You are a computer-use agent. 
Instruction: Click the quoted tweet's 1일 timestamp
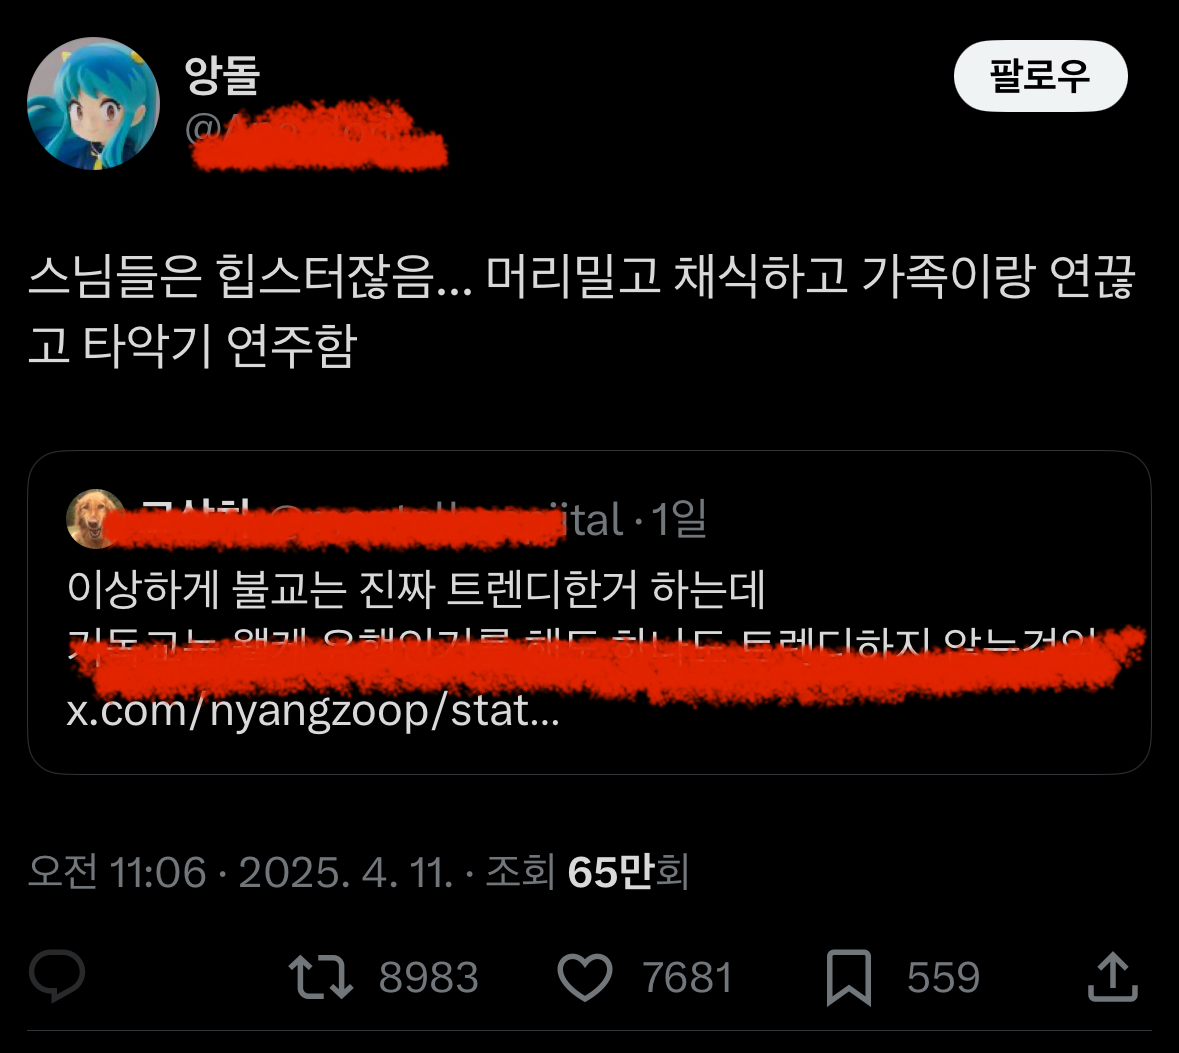click(x=678, y=519)
